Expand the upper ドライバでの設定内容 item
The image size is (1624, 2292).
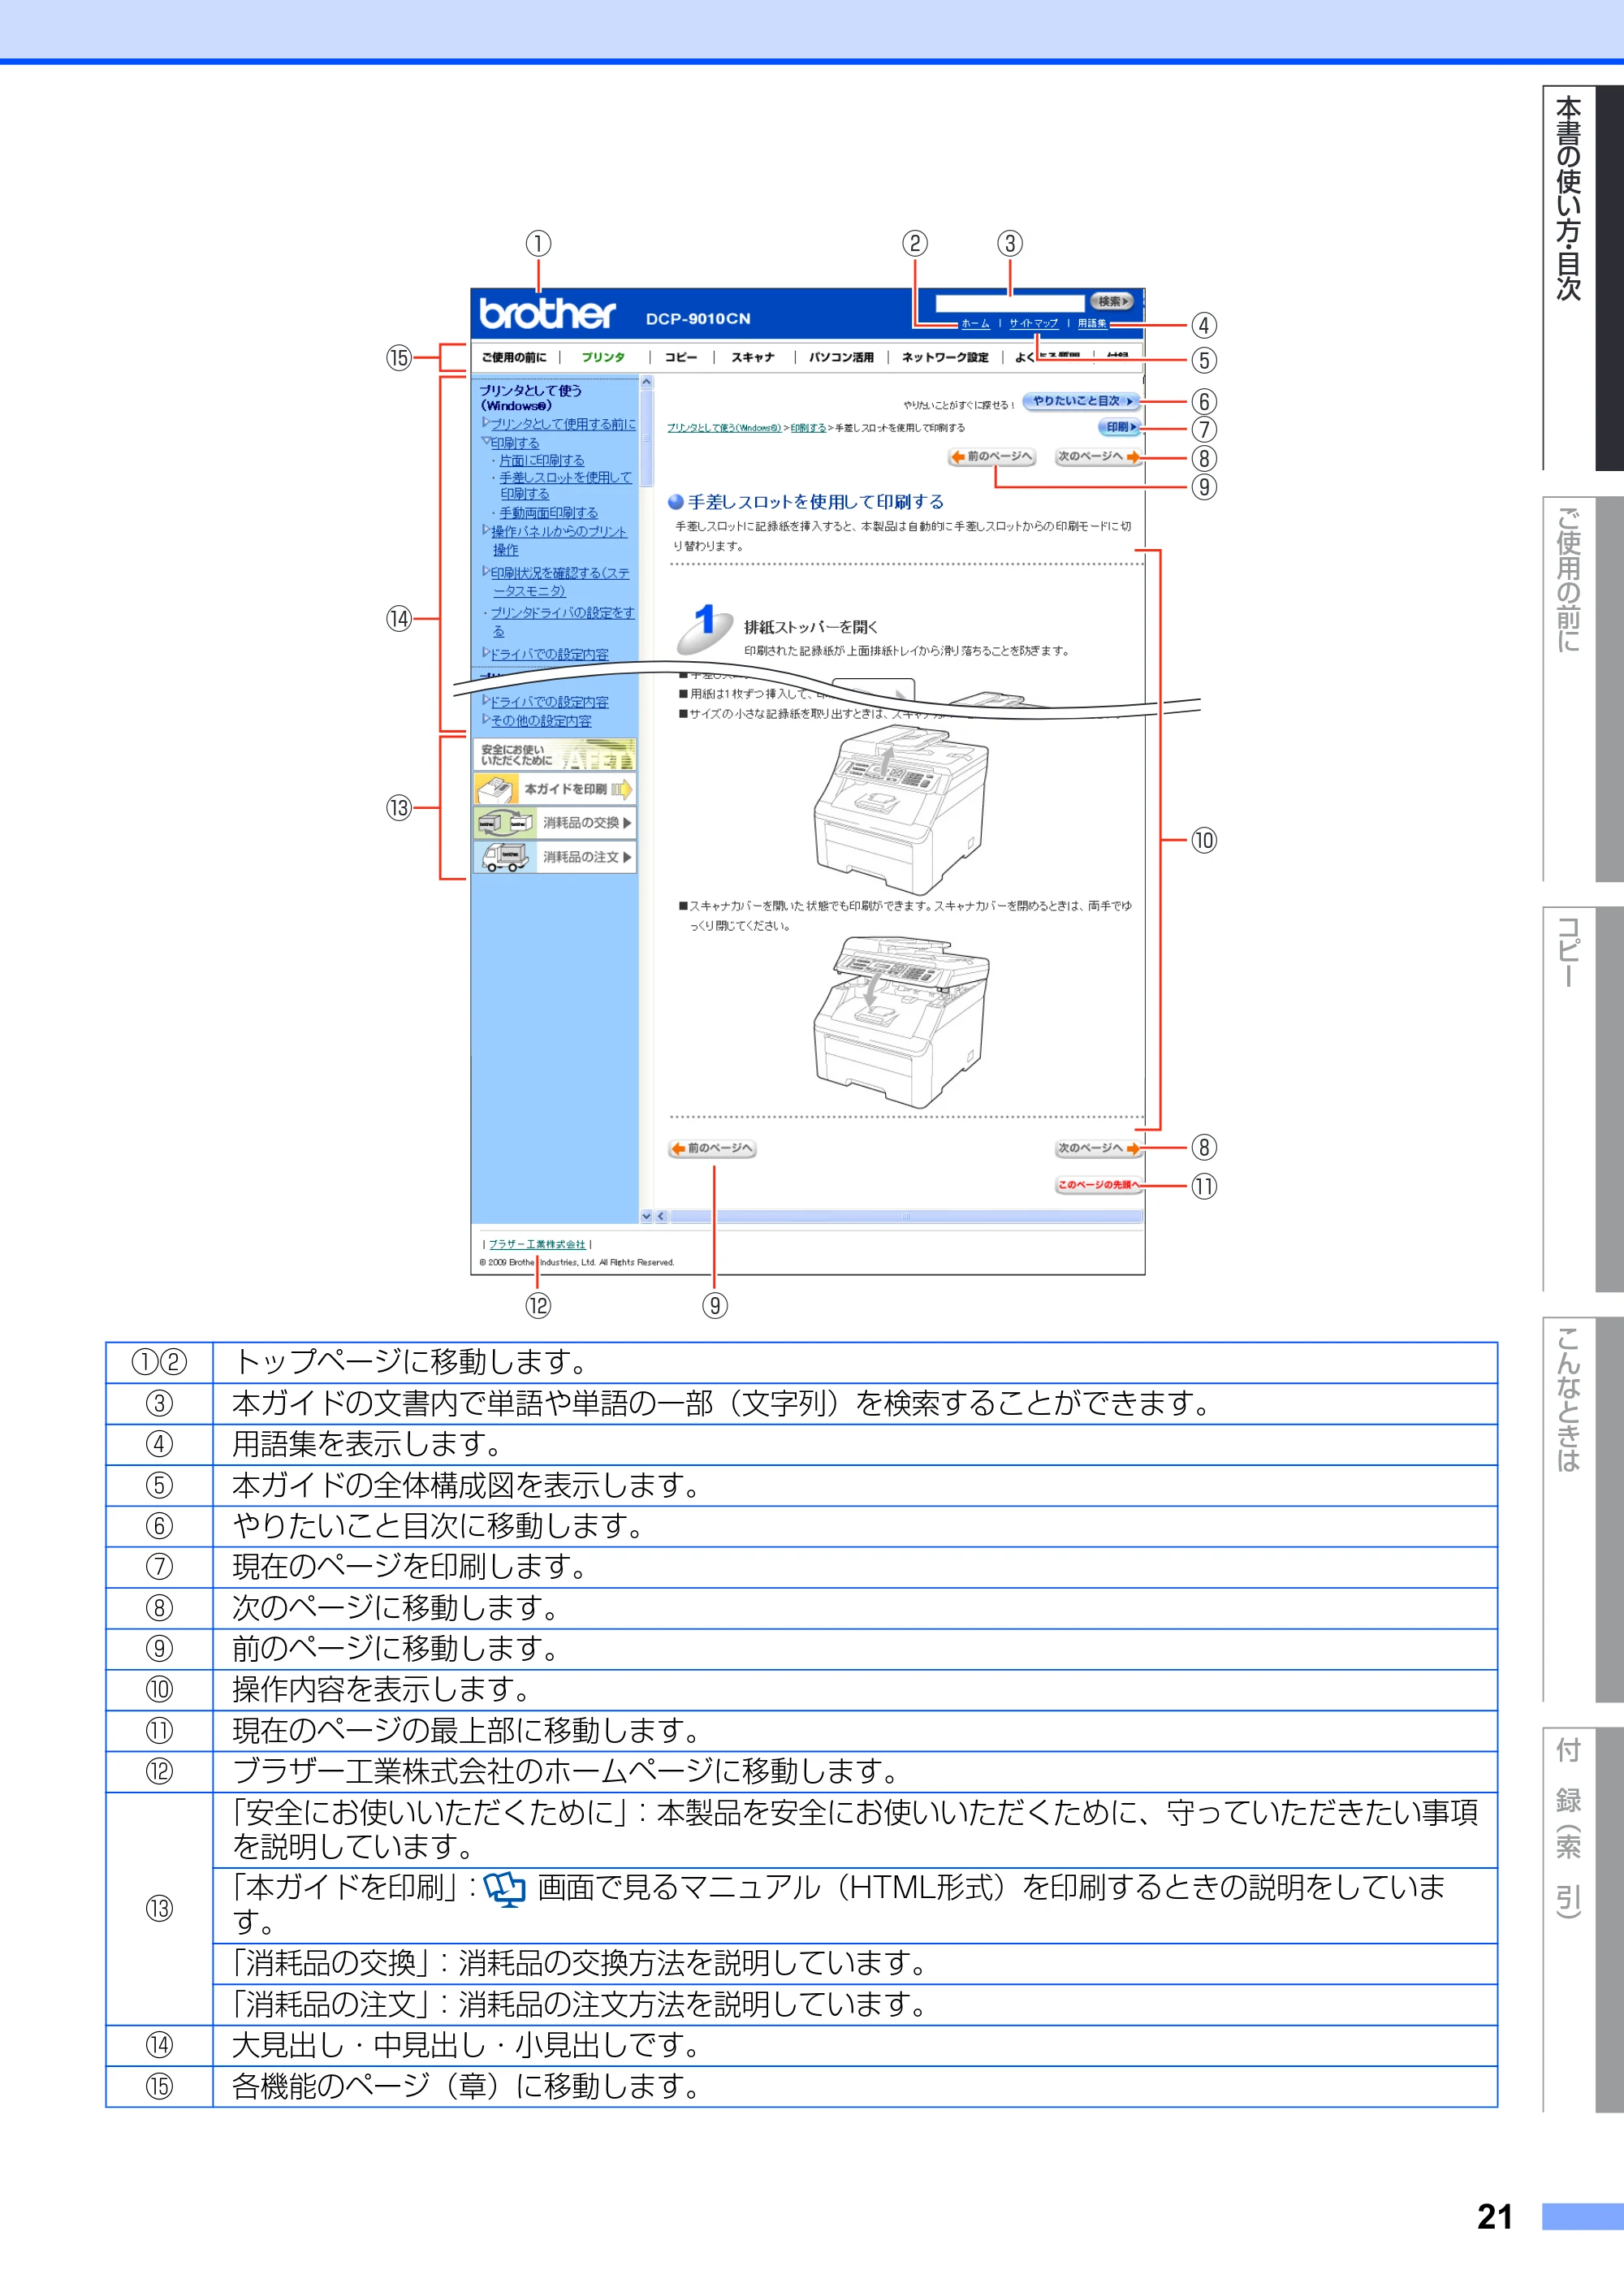pos(486,652)
